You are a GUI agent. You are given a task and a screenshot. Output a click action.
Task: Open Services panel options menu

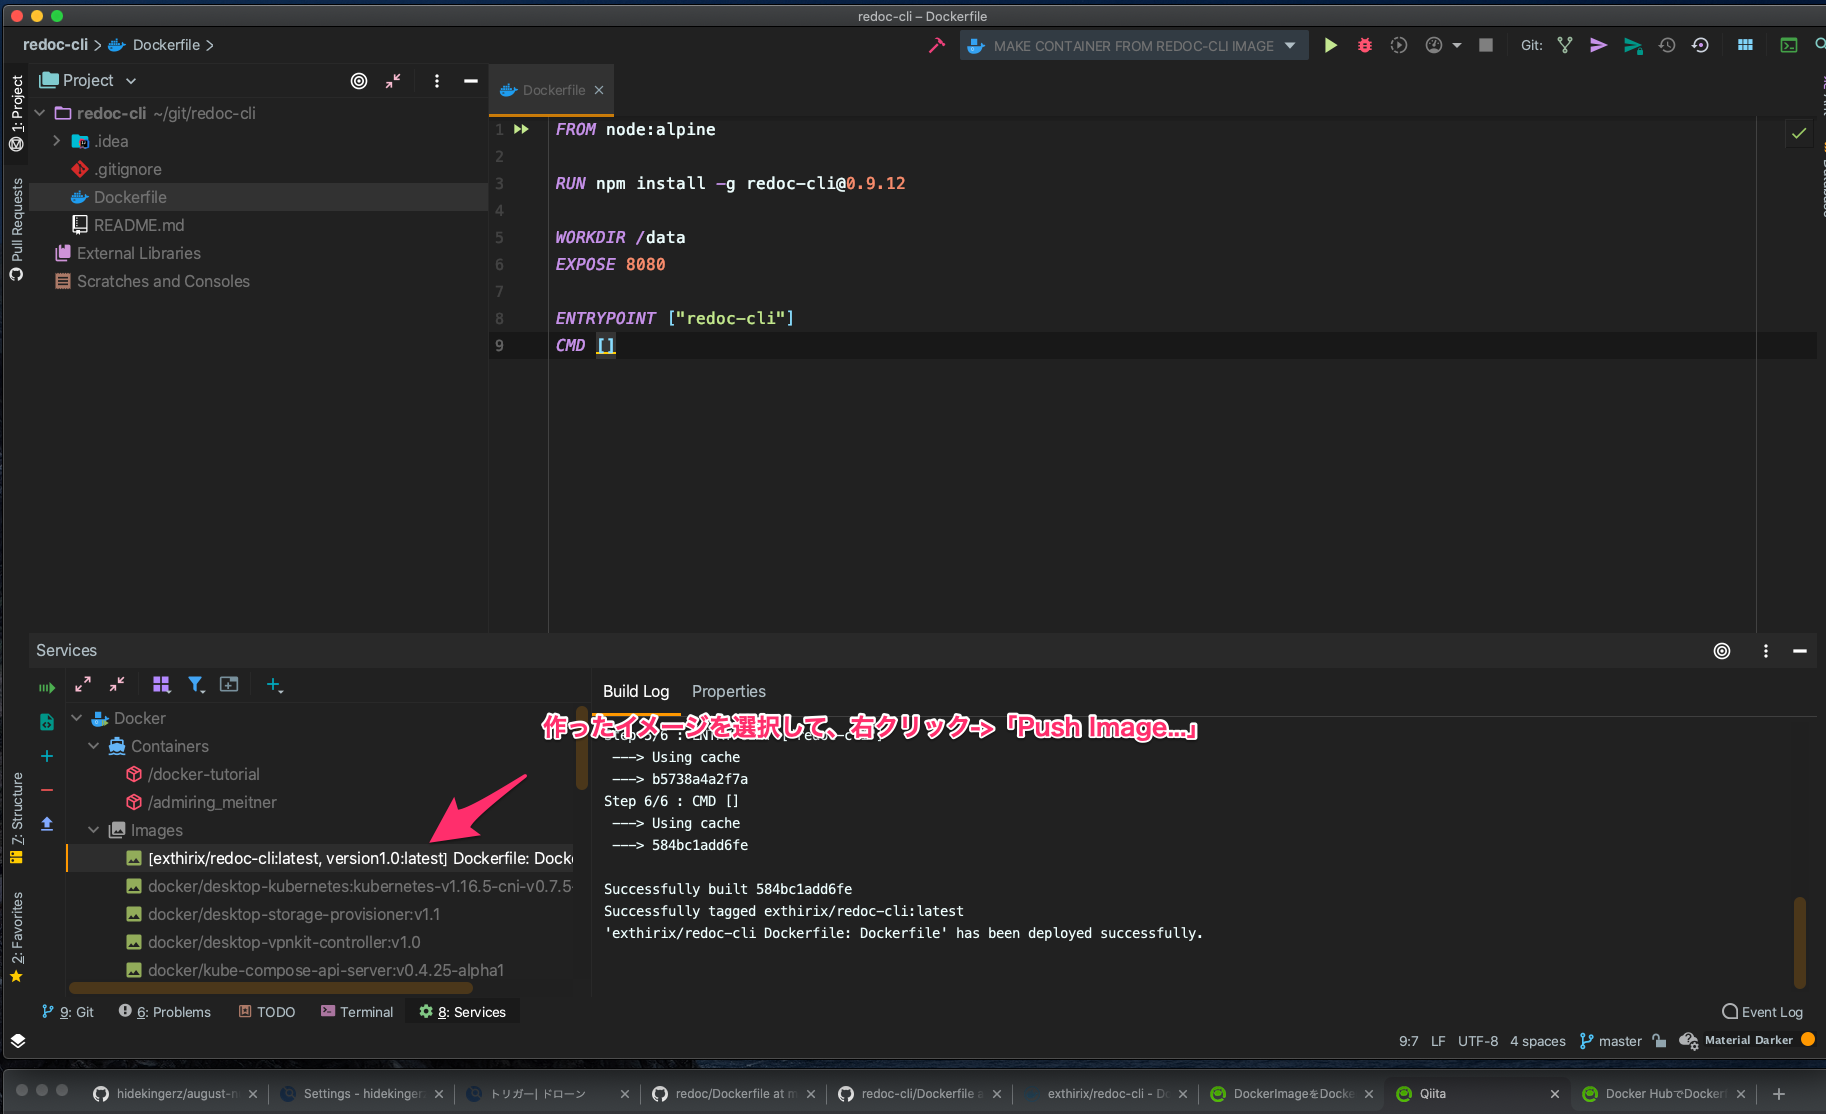[1766, 651]
